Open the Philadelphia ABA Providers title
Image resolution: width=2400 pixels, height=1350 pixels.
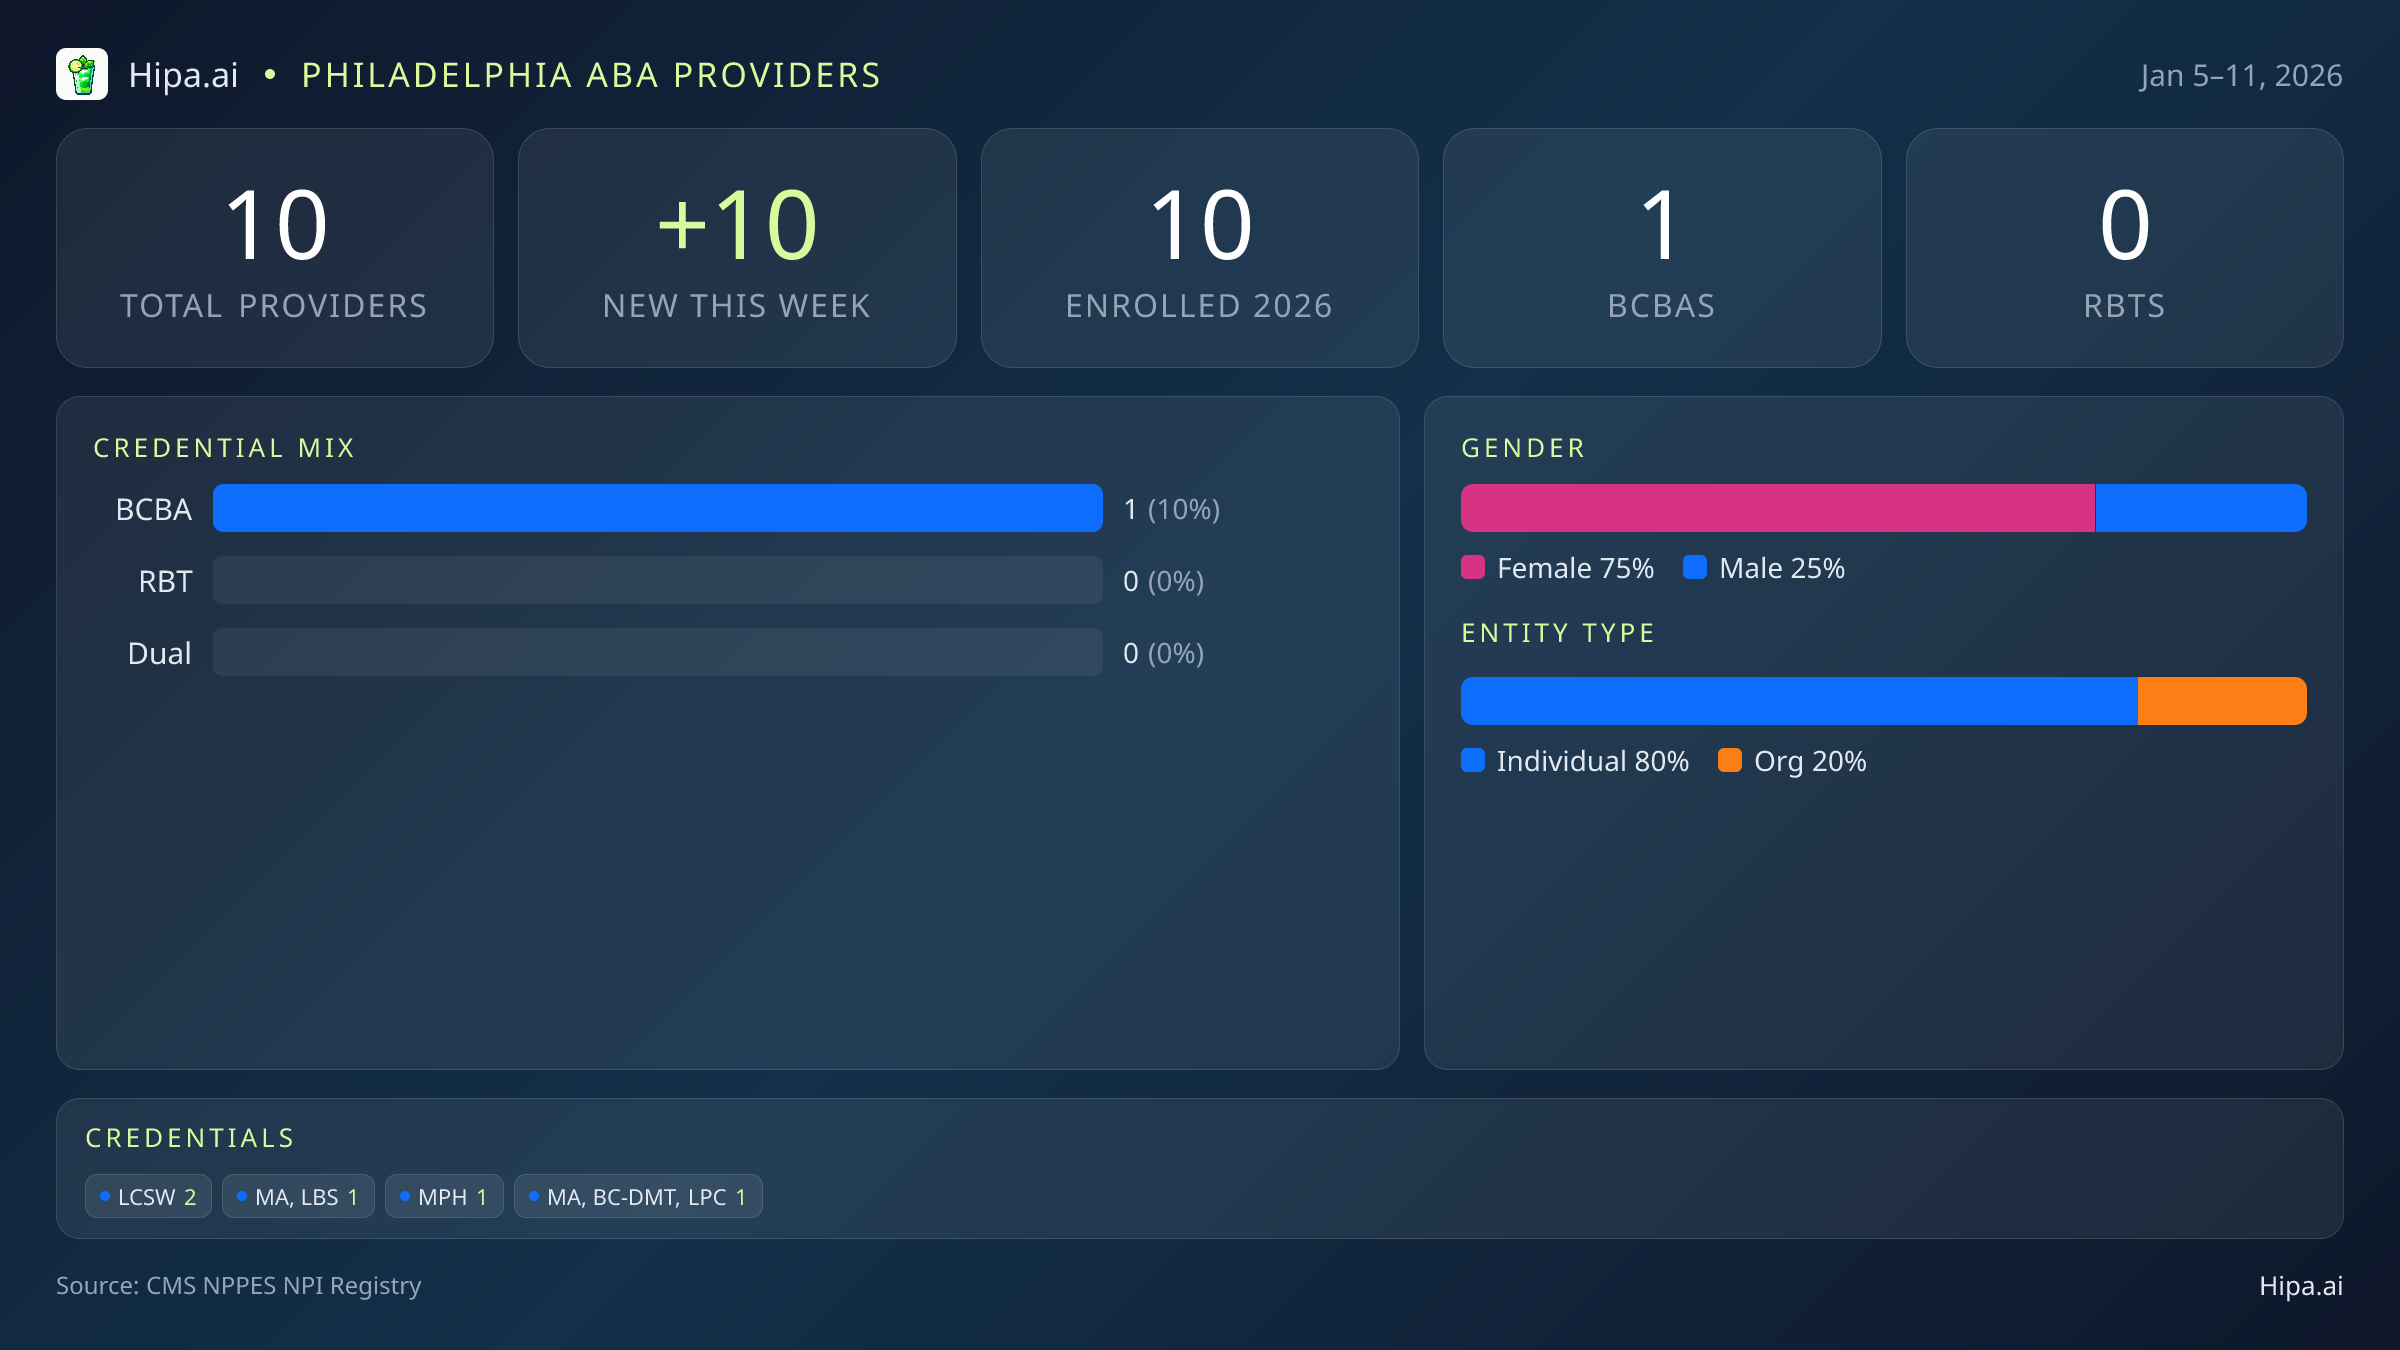(x=590, y=74)
